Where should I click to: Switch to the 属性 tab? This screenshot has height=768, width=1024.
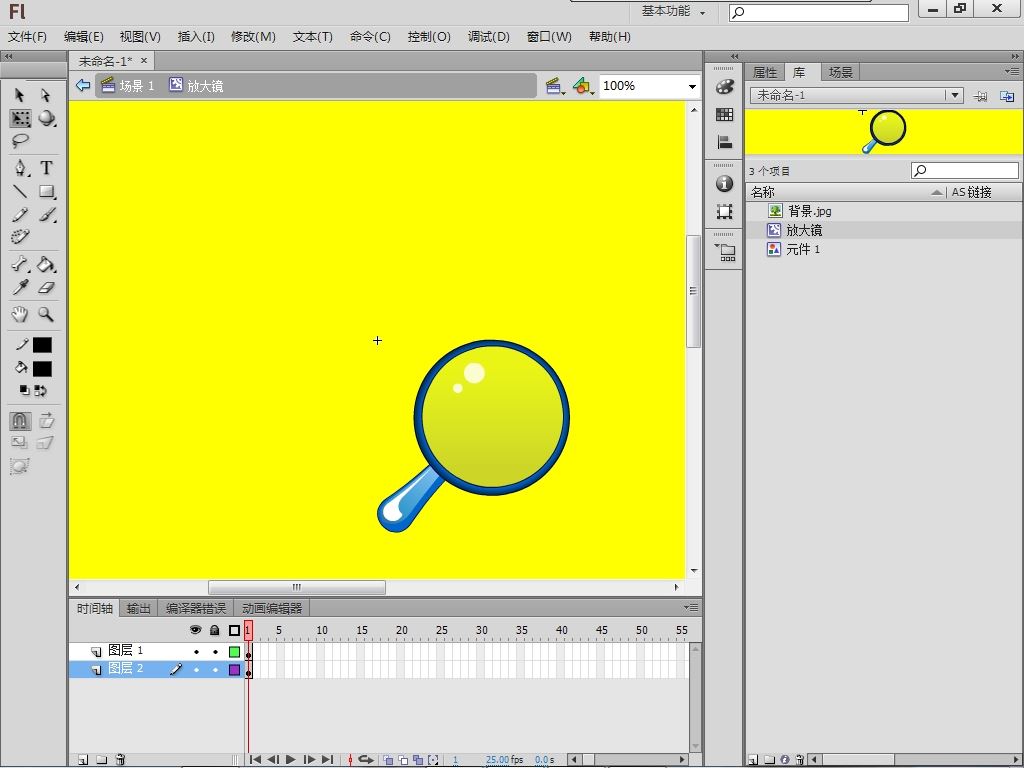pyautogui.click(x=765, y=72)
